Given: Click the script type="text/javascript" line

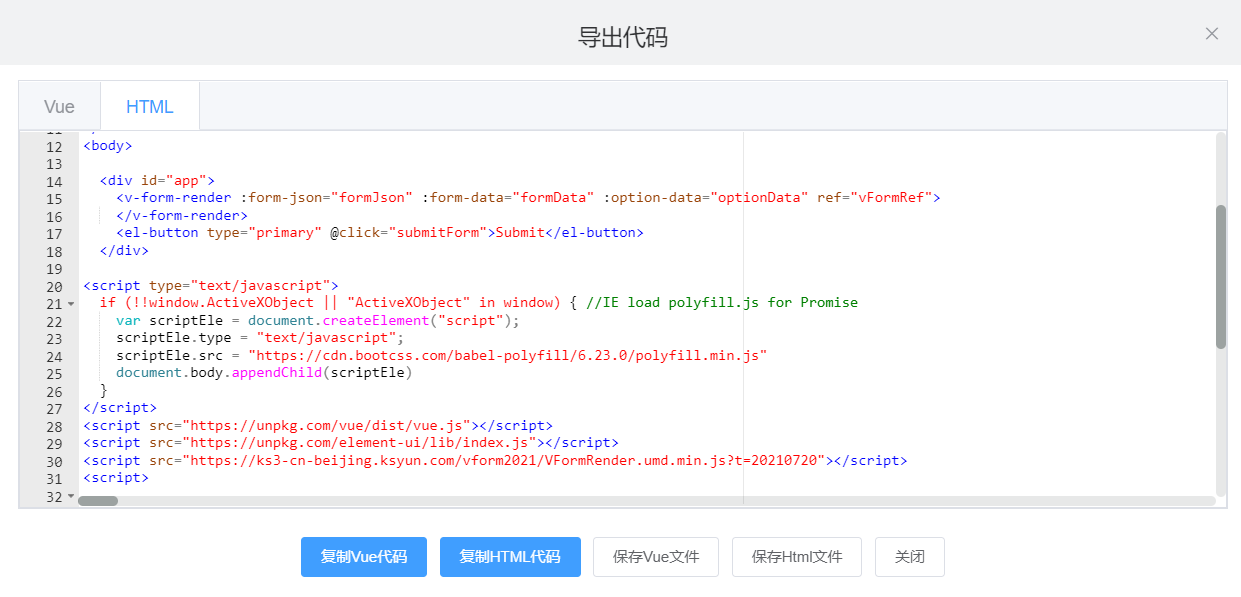Looking at the screenshot, I should tap(211, 285).
